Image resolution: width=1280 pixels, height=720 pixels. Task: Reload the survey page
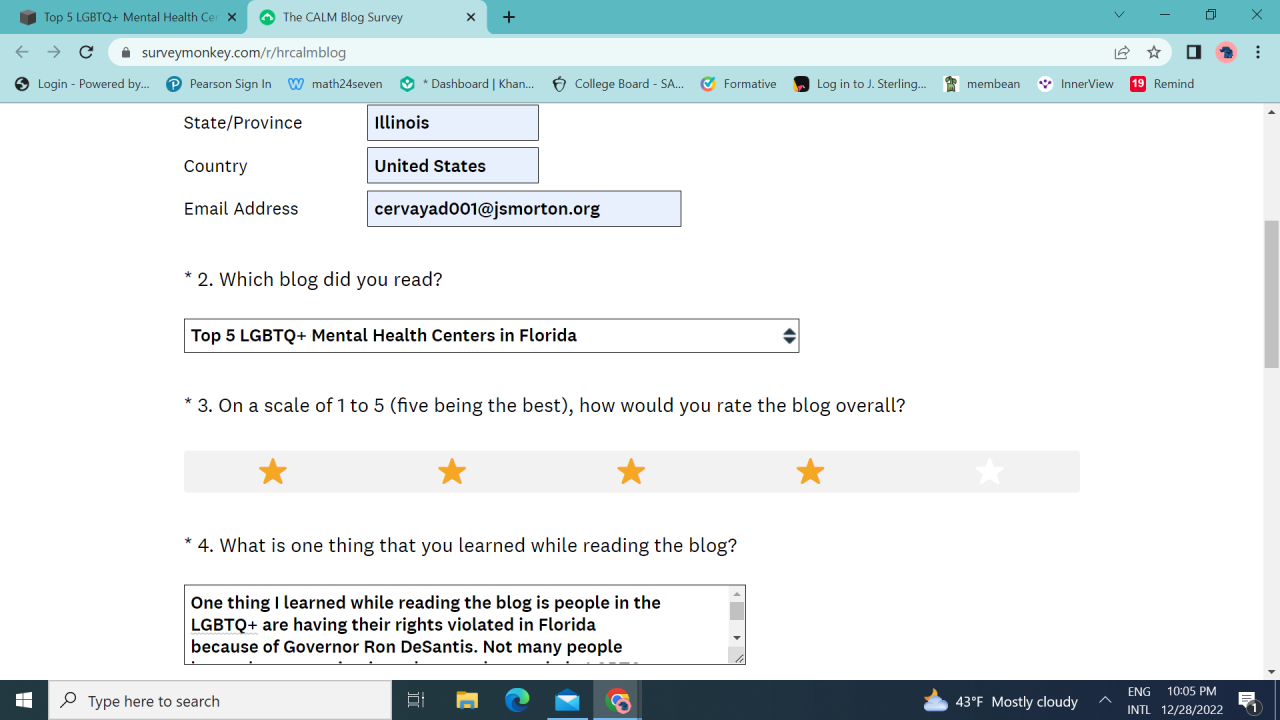pyautogui.click(x=86, y=52)
